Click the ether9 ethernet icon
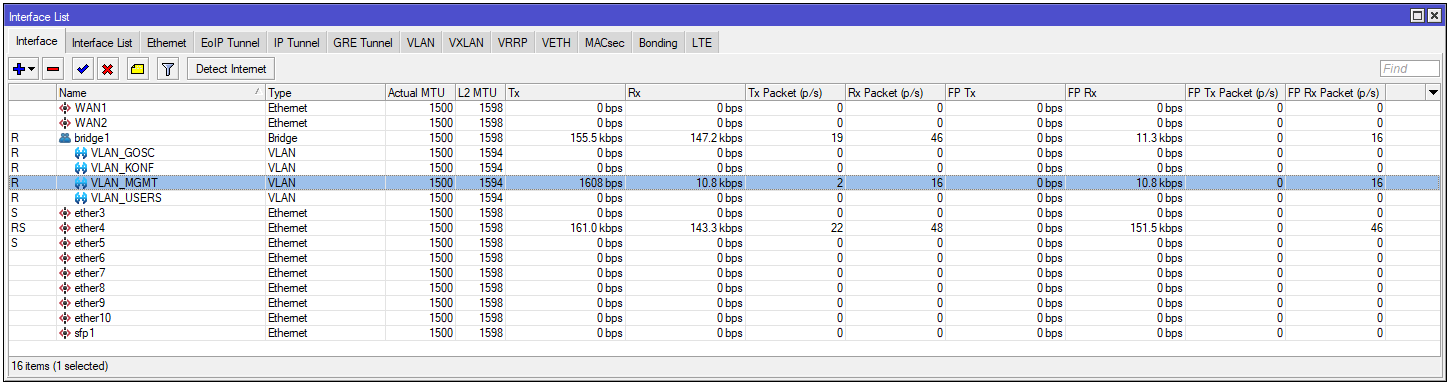 click(x=66, y=302)
